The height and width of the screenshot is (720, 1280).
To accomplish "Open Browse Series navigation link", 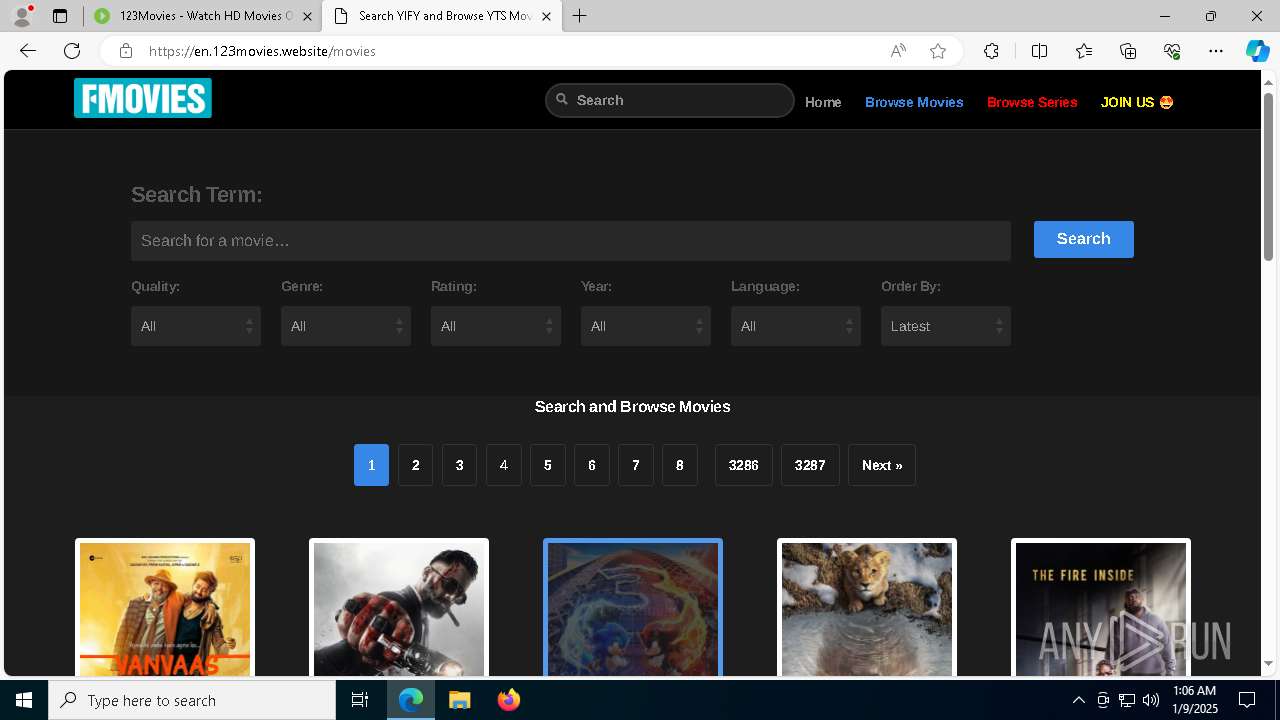I will [1032, 102].
